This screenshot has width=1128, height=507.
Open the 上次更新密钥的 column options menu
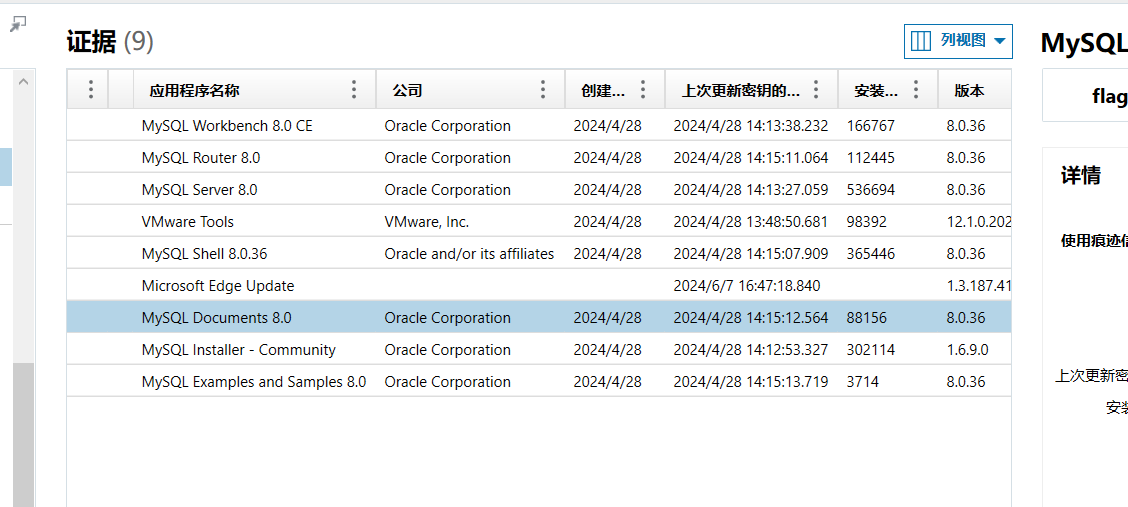click(816, 89)
